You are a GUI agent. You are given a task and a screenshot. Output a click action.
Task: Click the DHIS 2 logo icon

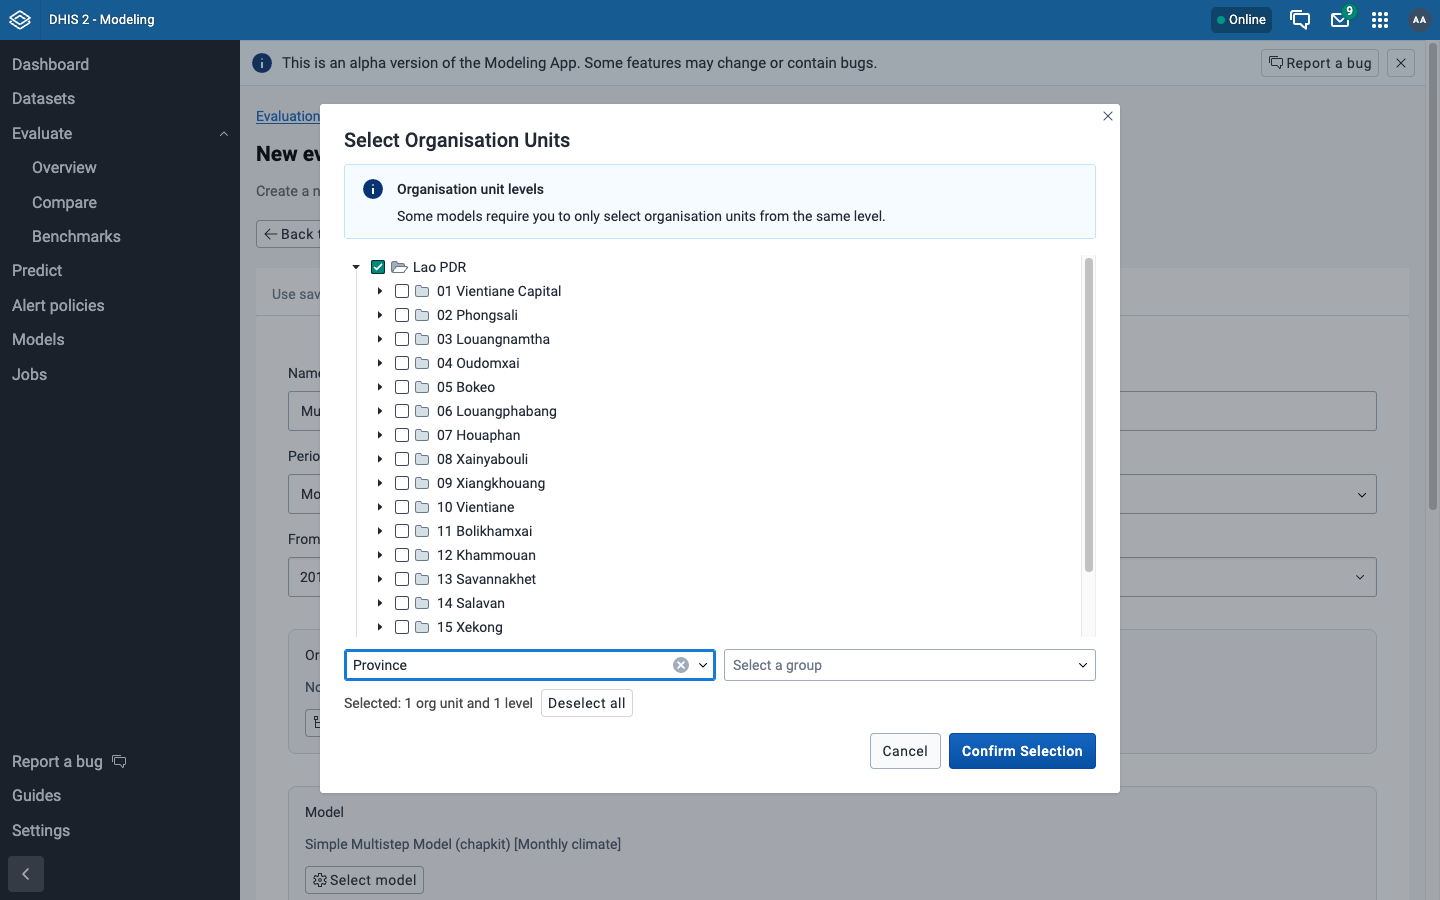coord(20,20)
